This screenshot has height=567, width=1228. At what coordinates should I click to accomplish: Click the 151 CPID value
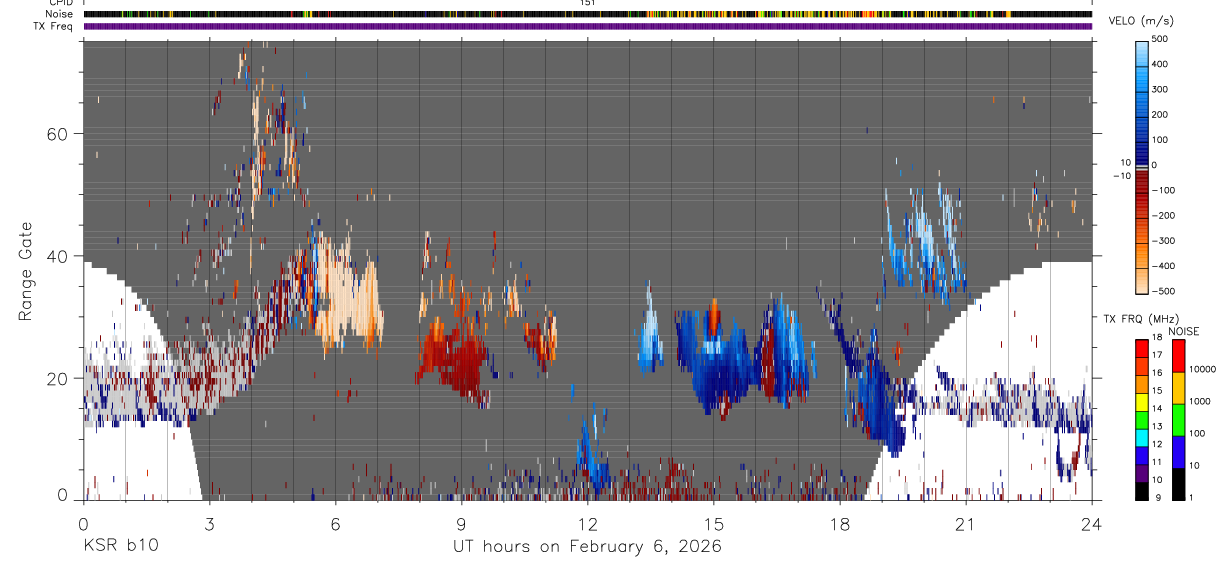(x=587, y=3)
